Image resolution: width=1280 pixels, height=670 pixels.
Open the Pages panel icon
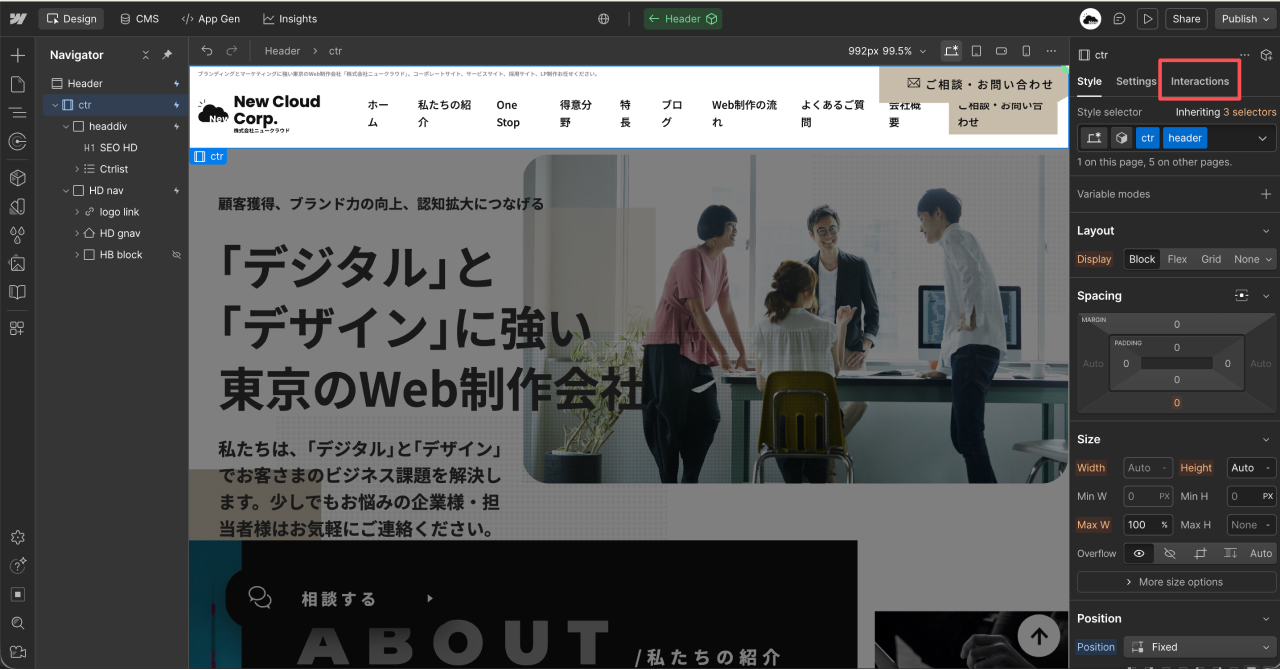(x=17, y=84)
